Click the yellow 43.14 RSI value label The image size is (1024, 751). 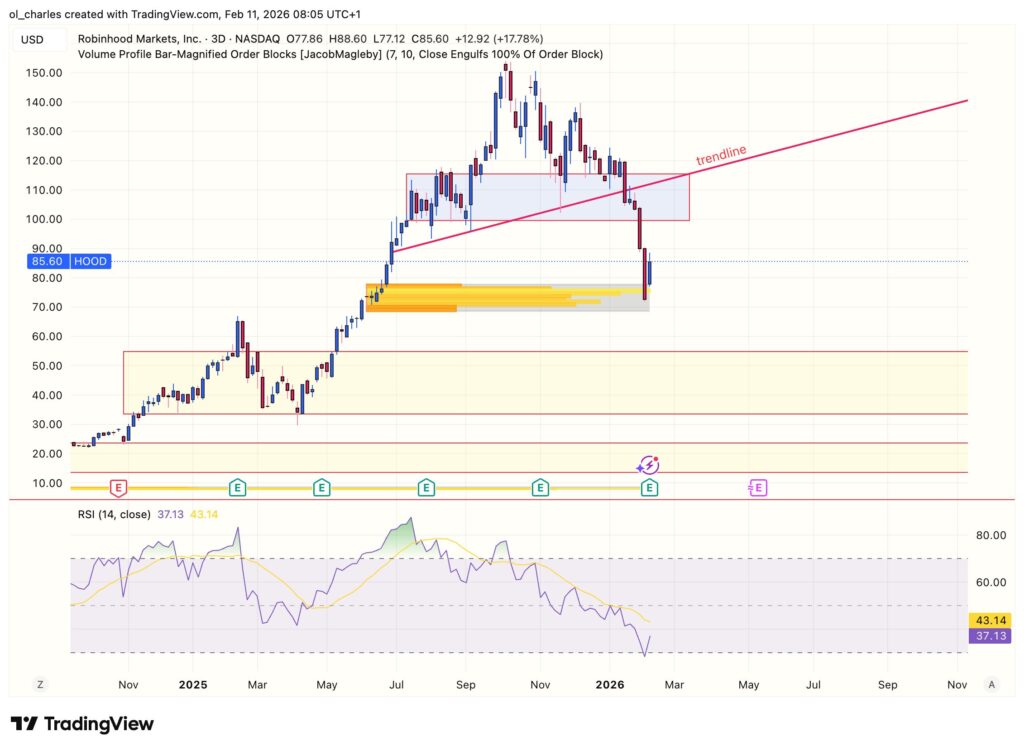click(989, 621)
